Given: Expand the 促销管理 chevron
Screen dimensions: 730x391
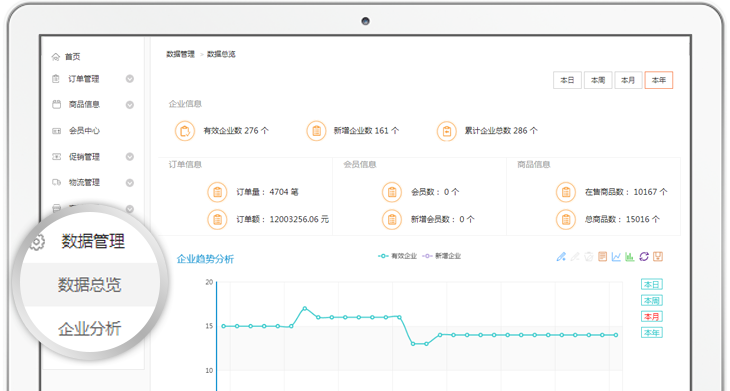Looking at the screenshot, I should click(130, 157).
